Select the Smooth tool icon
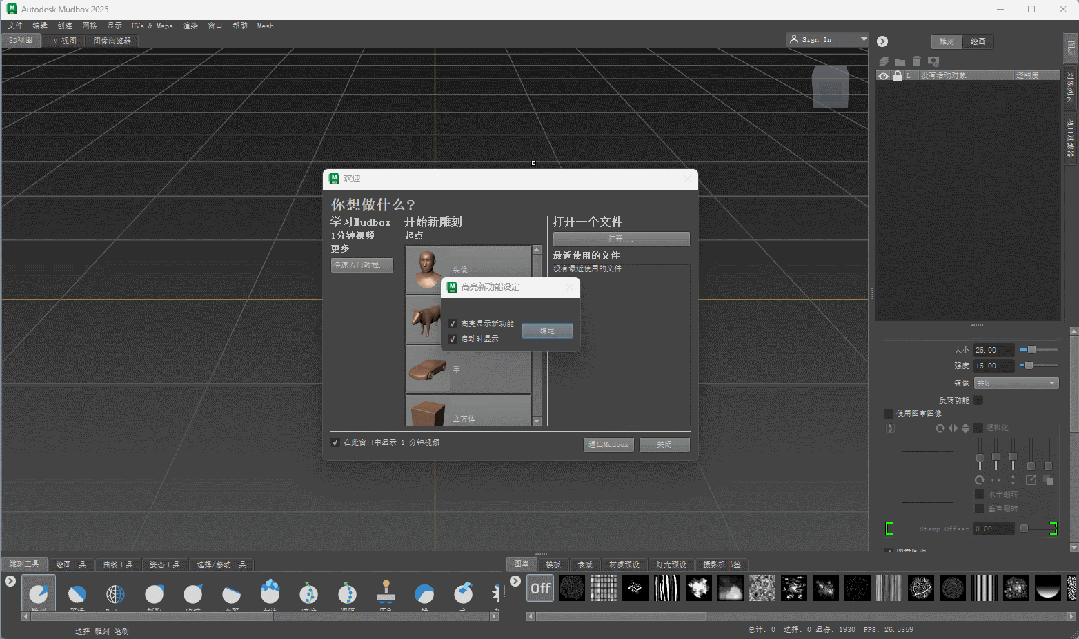Viewport: 1079px width, 639px height. (x=77, y=594)
